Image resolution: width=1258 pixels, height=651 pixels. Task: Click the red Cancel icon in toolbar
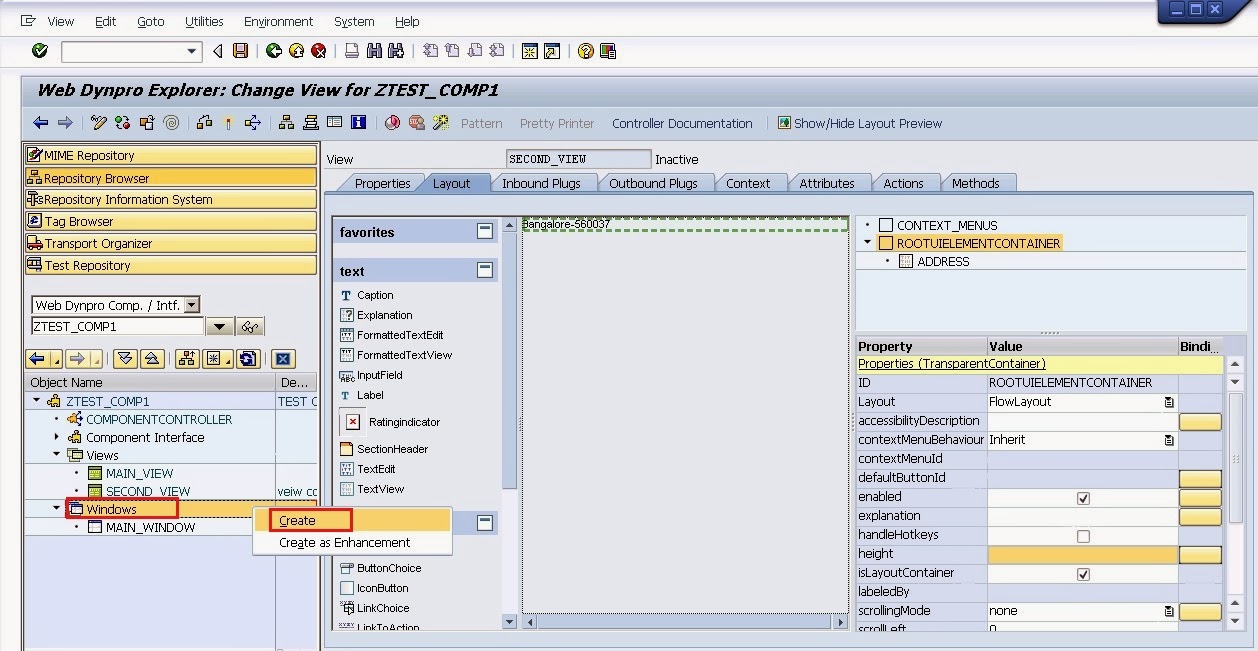(x=319, y=51)
